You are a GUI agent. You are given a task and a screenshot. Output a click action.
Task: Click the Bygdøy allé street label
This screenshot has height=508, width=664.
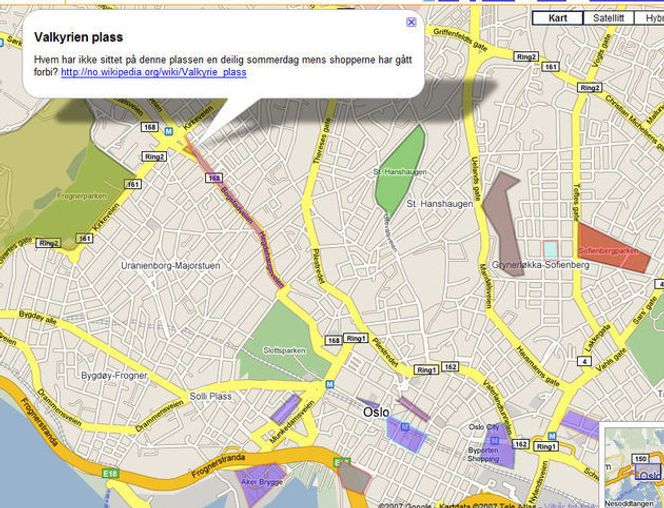[38, 318]
